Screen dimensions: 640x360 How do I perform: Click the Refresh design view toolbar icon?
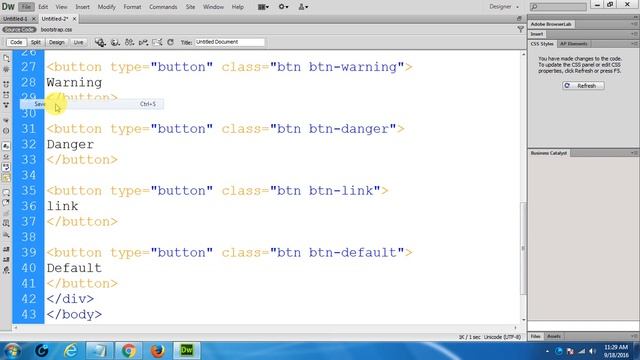click(x=171, y=42)
